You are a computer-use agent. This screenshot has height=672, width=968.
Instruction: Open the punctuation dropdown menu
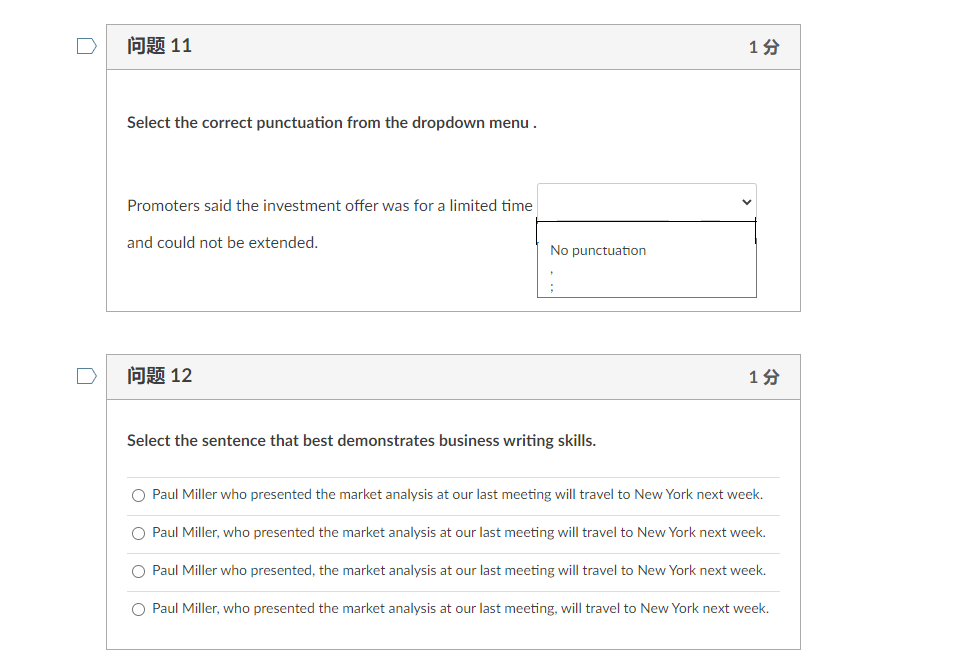pos(646,201)
